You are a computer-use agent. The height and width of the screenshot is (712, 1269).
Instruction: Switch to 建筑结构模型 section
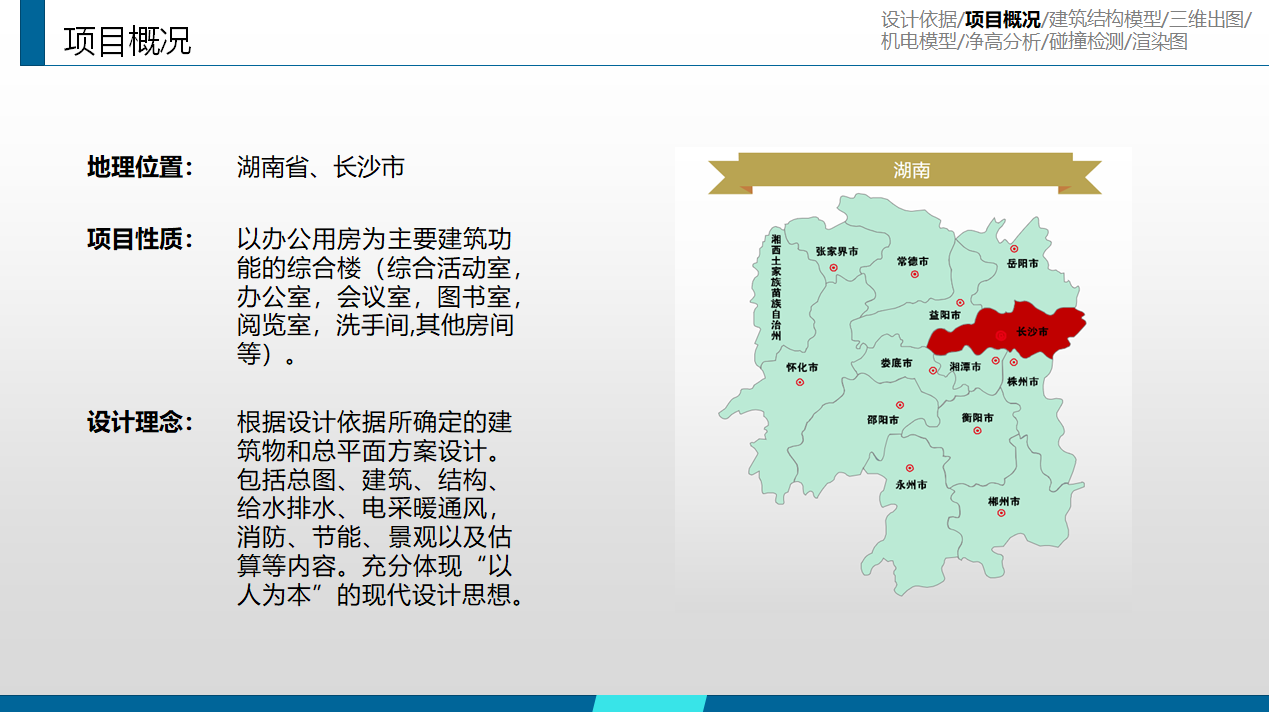click(1104, 20)
